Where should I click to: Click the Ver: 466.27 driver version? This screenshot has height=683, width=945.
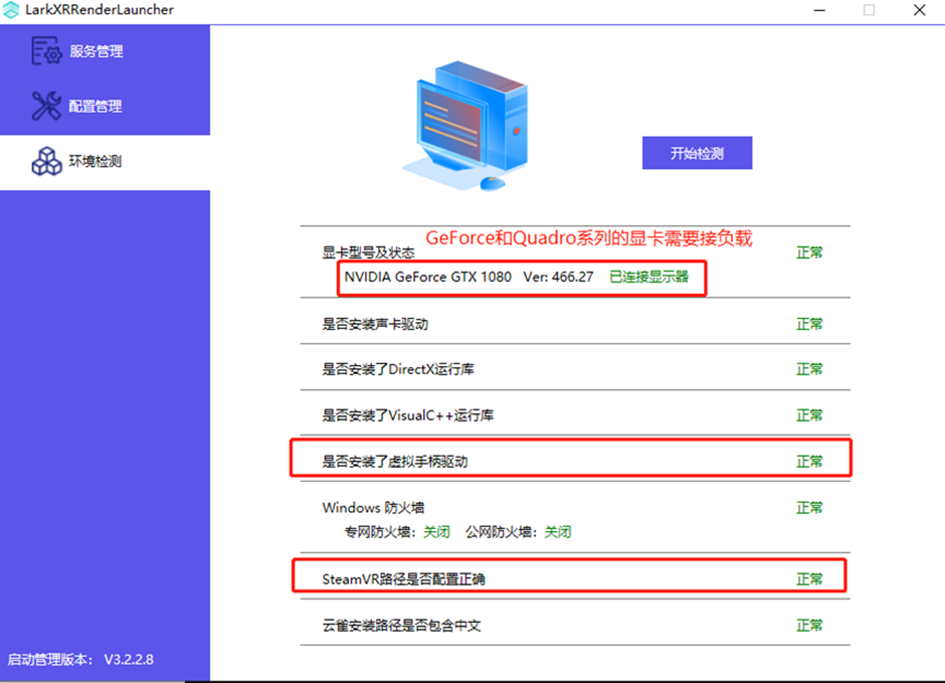tap(558, 277)
